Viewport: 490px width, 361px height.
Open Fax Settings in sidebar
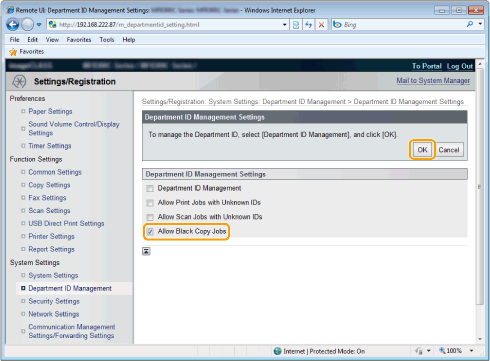click(x=47, y=198)
